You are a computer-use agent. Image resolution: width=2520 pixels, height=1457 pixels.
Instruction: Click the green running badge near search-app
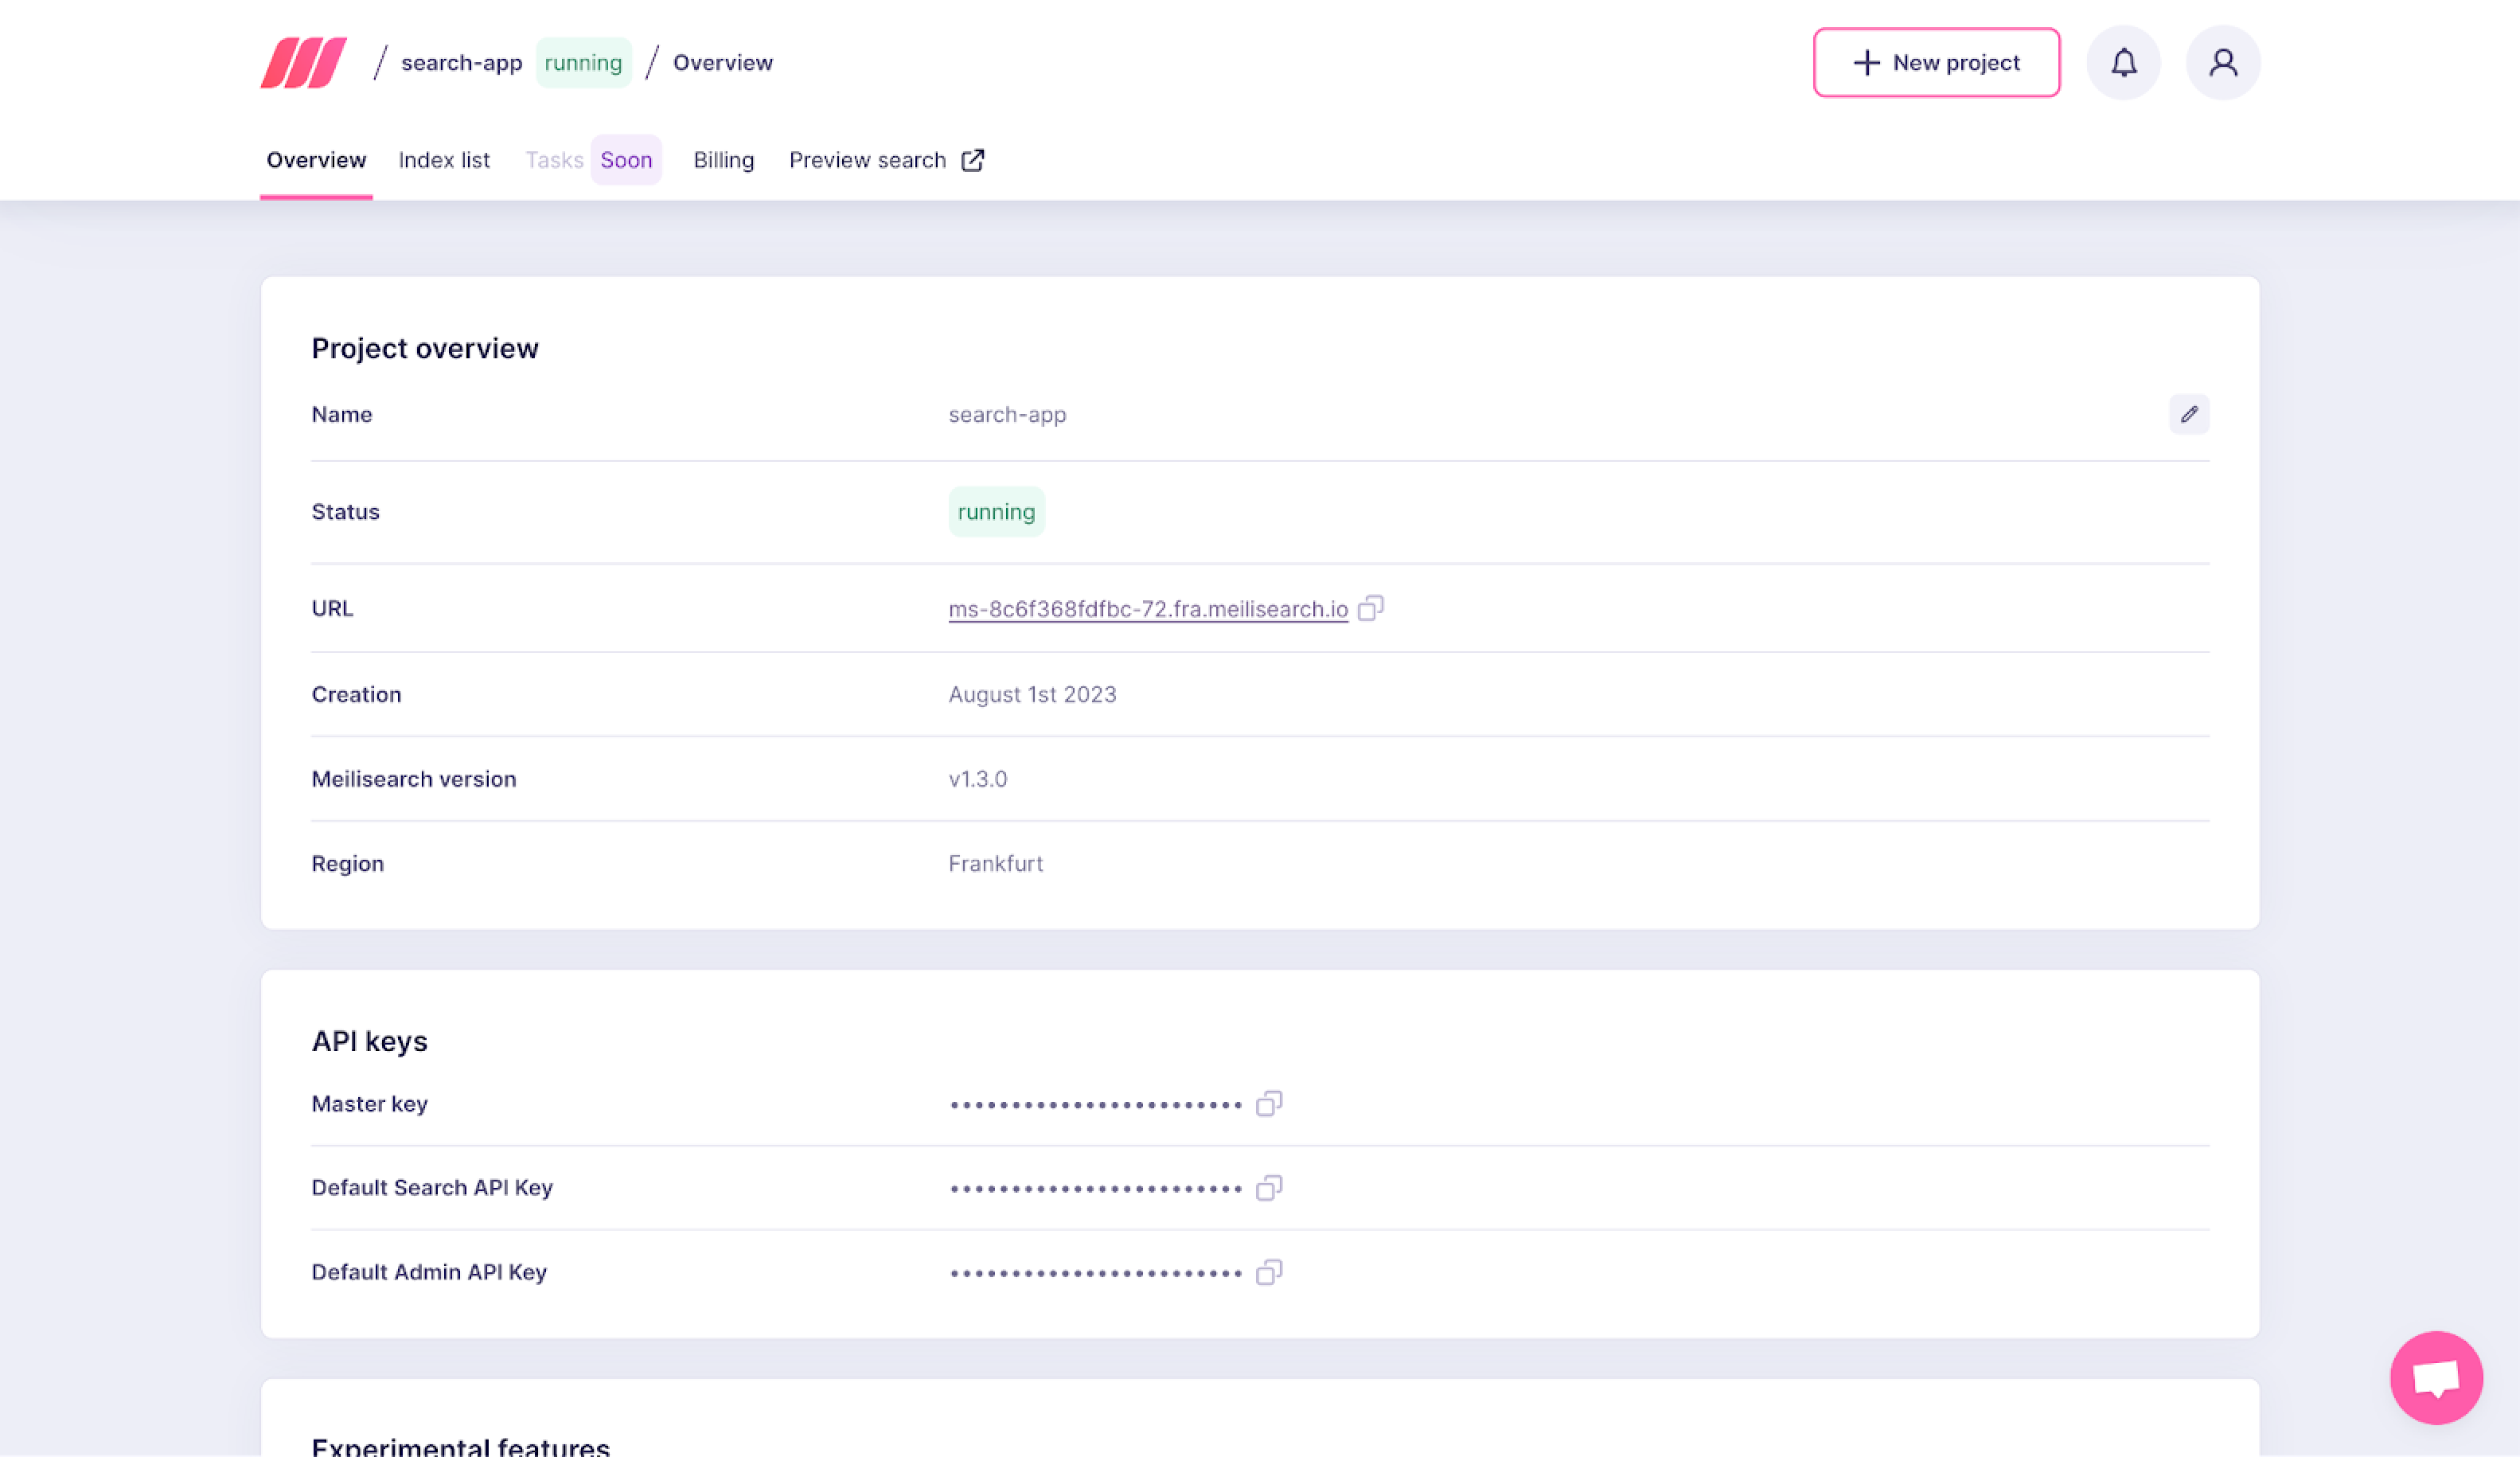point(583,62)
